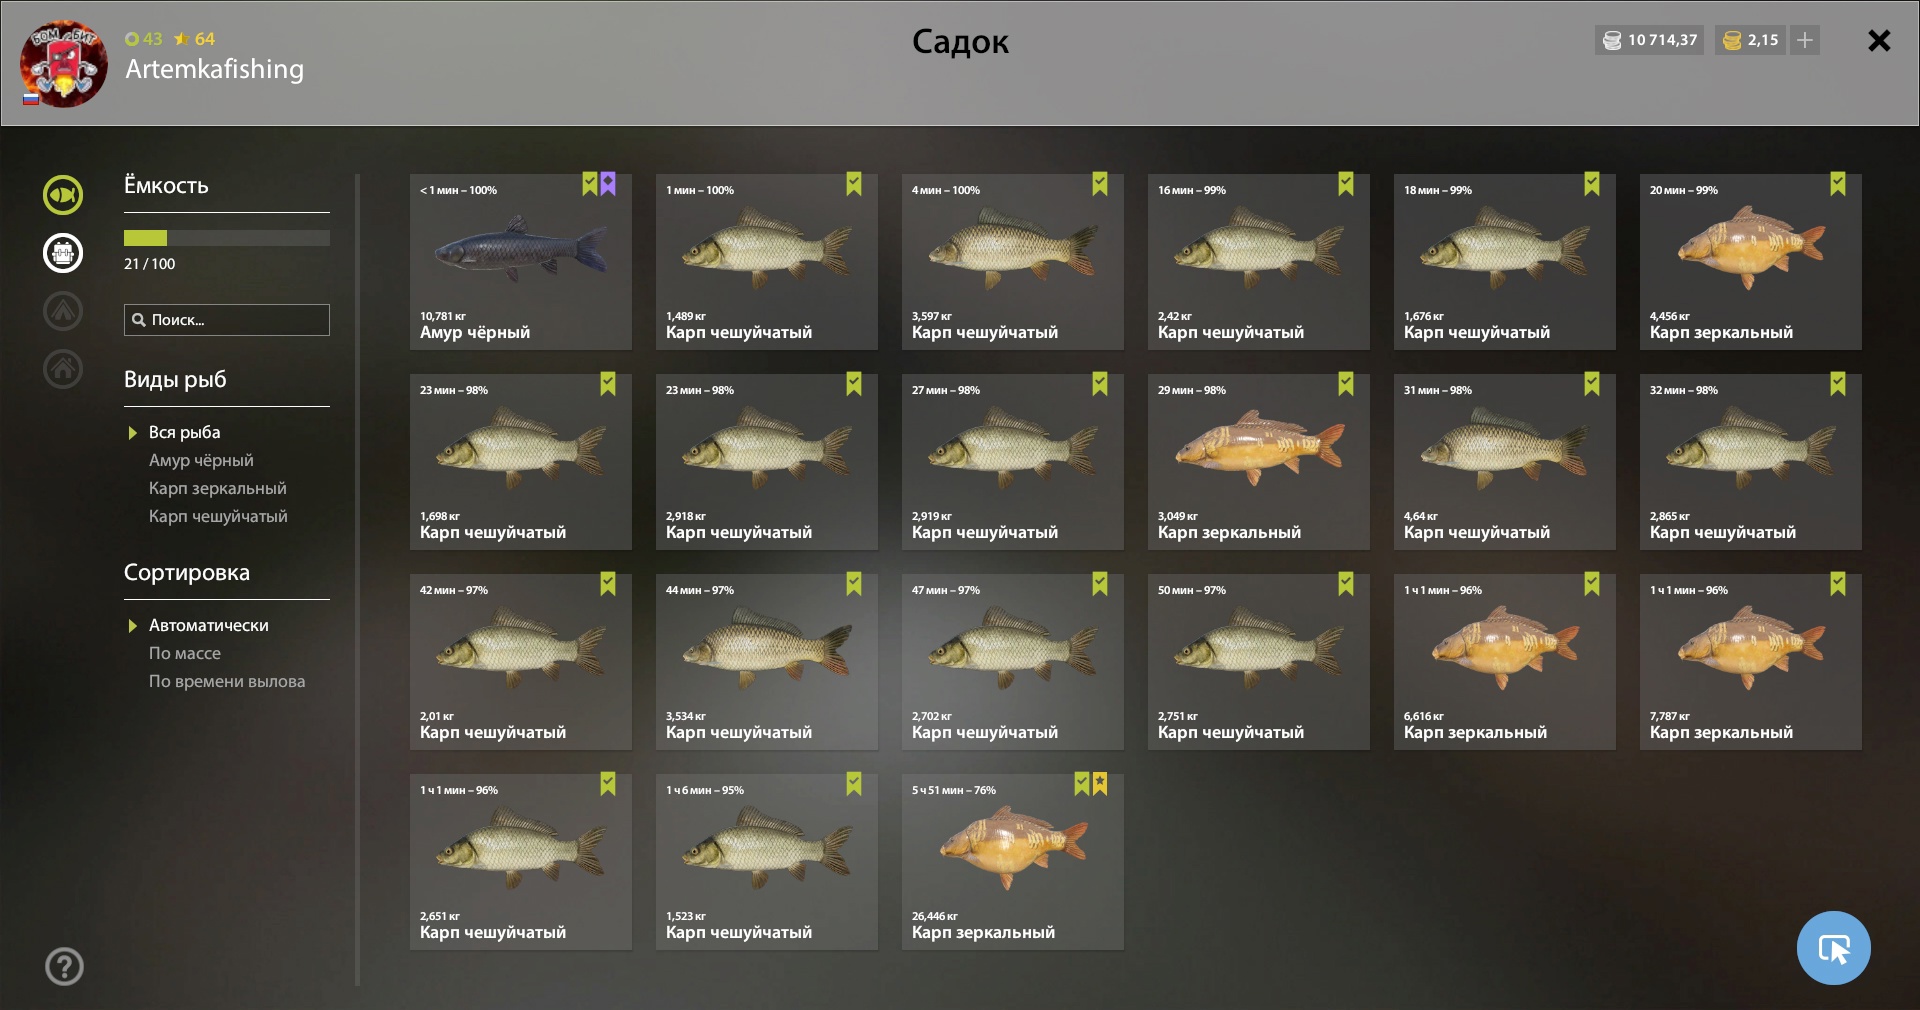
Task: Click the blue cursor select button
Action: pos(1833,948)
